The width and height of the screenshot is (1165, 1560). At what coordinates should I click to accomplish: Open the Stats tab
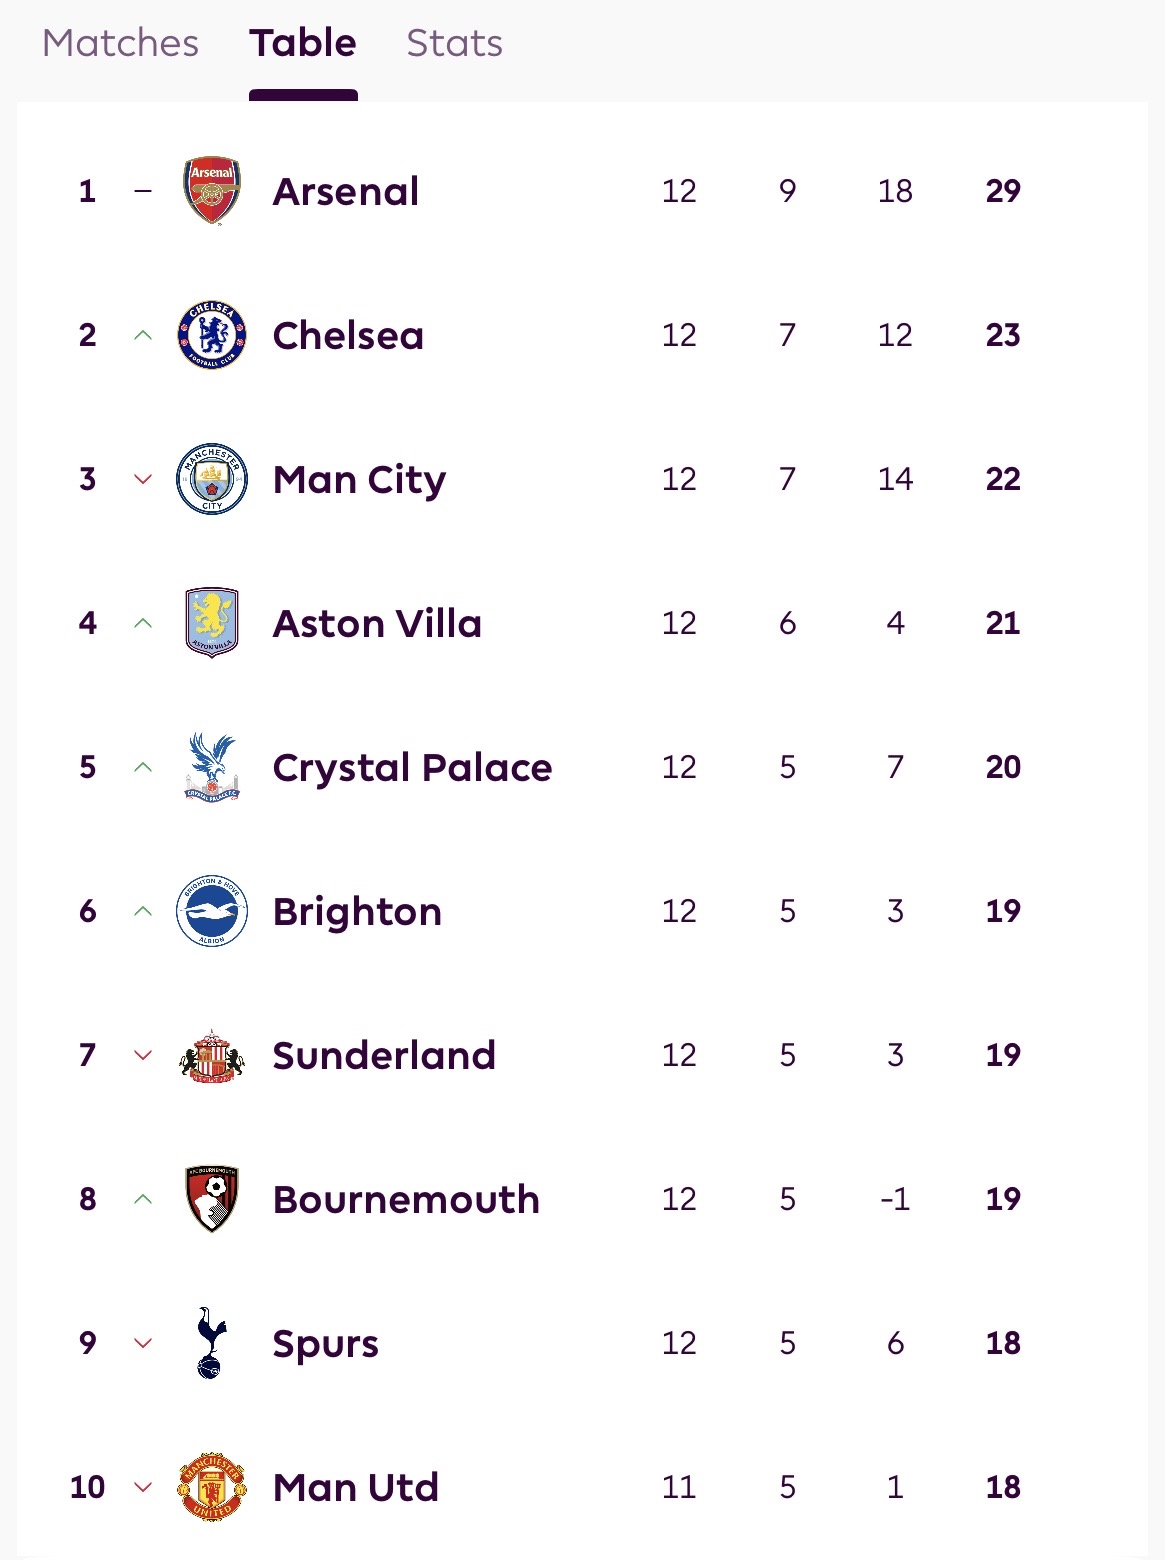454,43
